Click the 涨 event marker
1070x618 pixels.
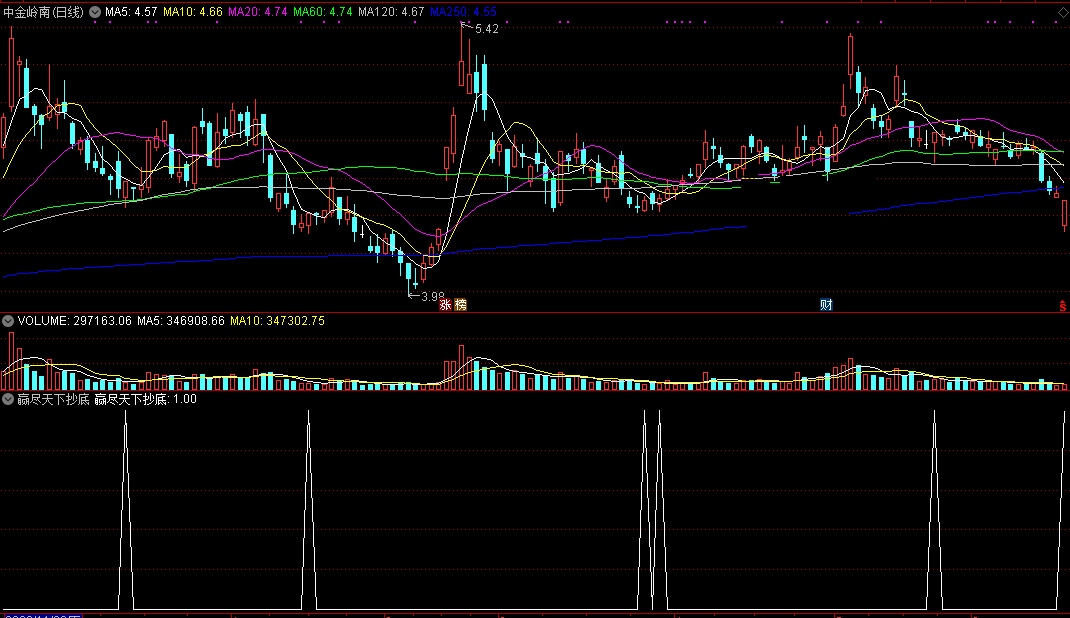(x=446, y=305)
